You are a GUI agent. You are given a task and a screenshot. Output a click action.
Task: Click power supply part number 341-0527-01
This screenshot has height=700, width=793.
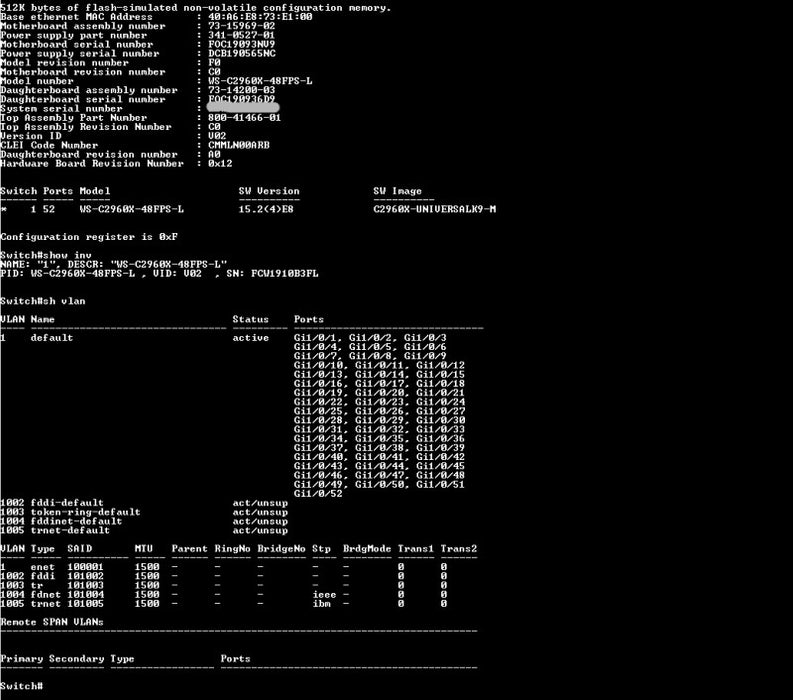tap(241, 35)
